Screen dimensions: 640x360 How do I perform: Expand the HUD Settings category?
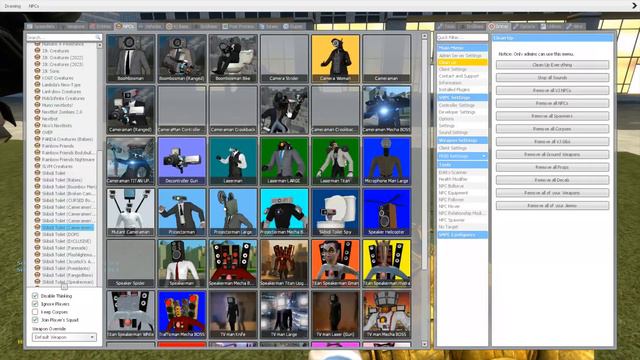pos(462,156)
